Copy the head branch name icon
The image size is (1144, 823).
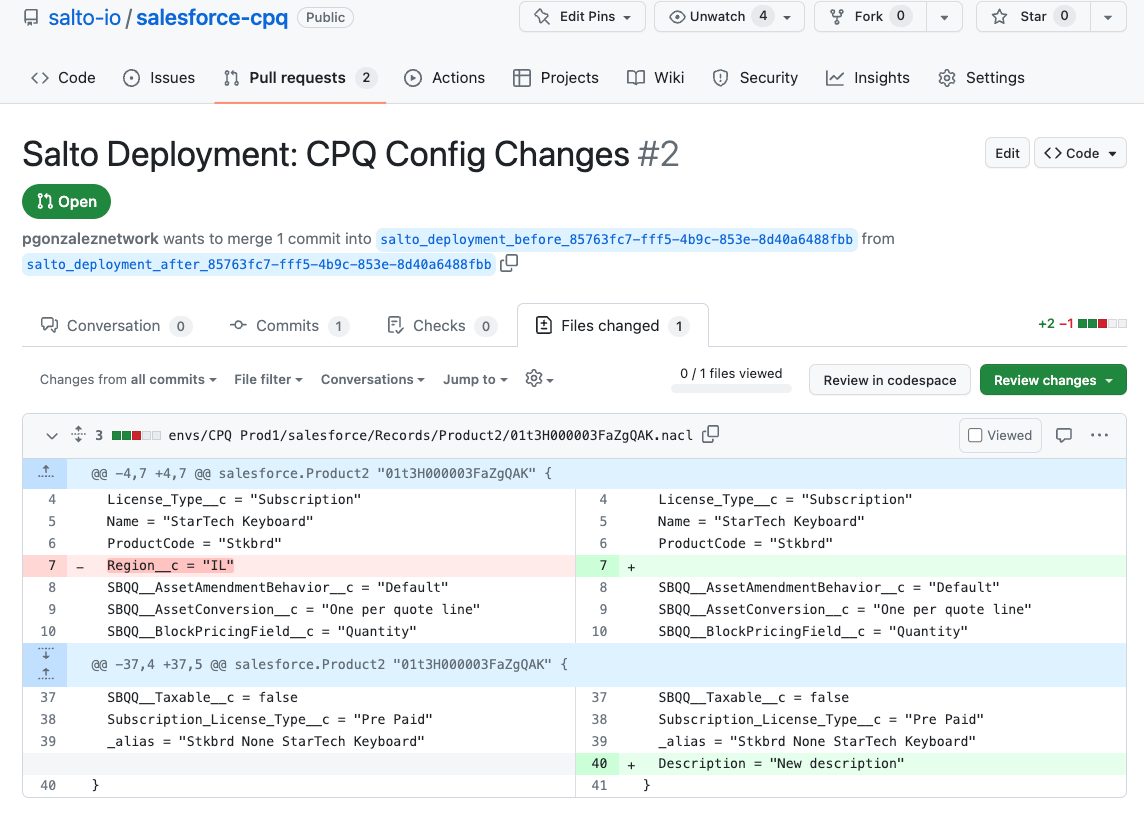click(509, 263)
